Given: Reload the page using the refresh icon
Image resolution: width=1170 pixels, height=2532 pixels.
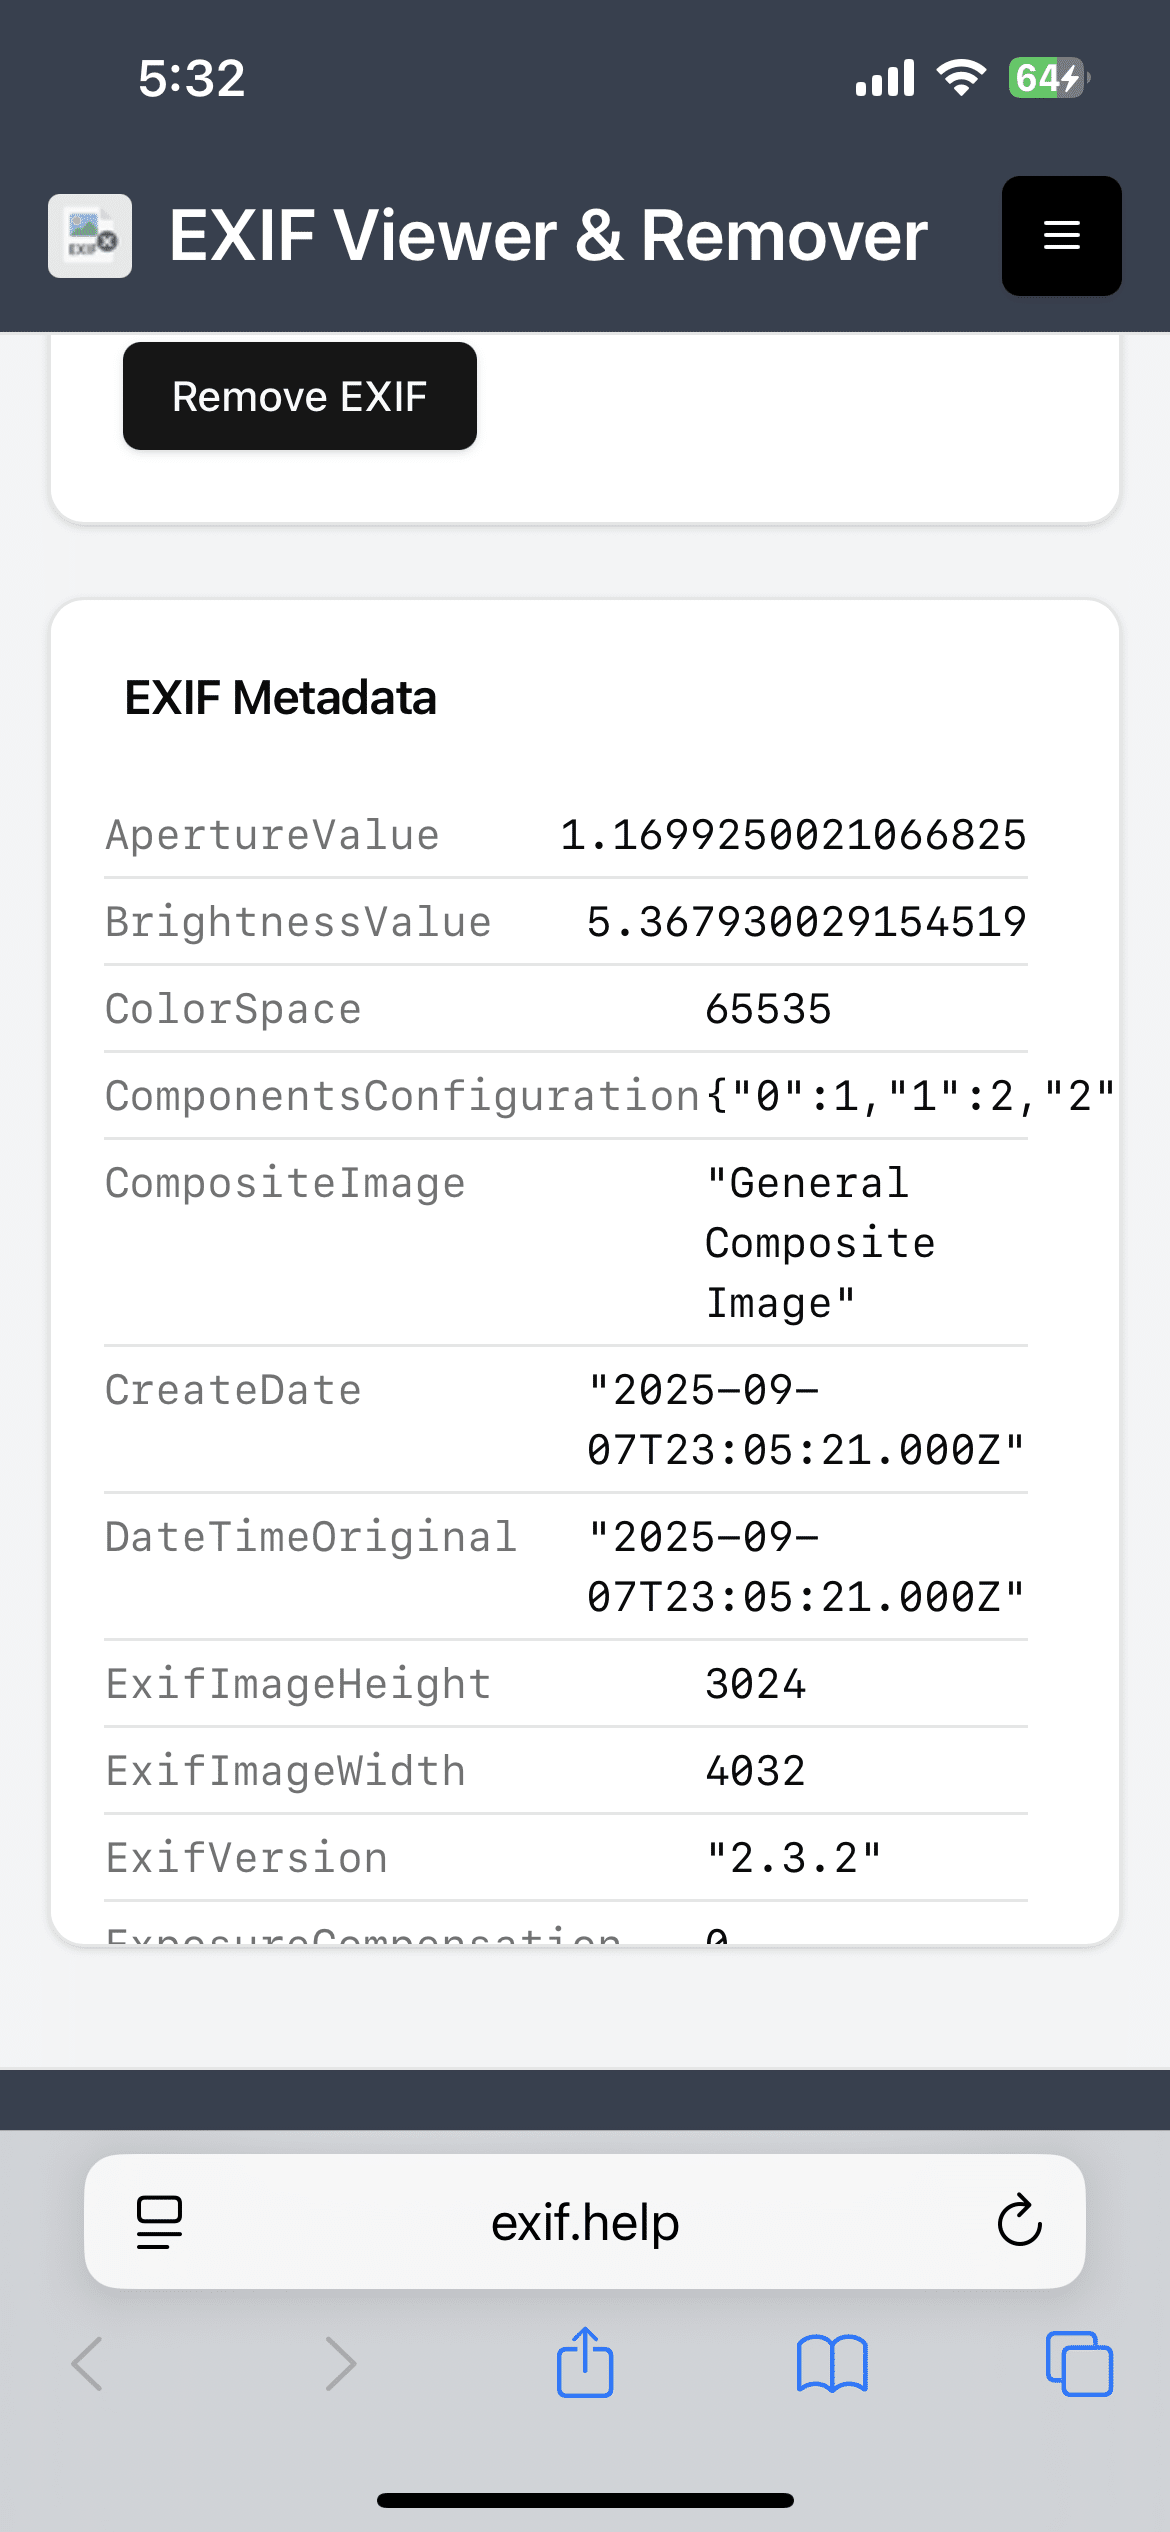Looking at the screenshot, I should tap(1018, 2222).
